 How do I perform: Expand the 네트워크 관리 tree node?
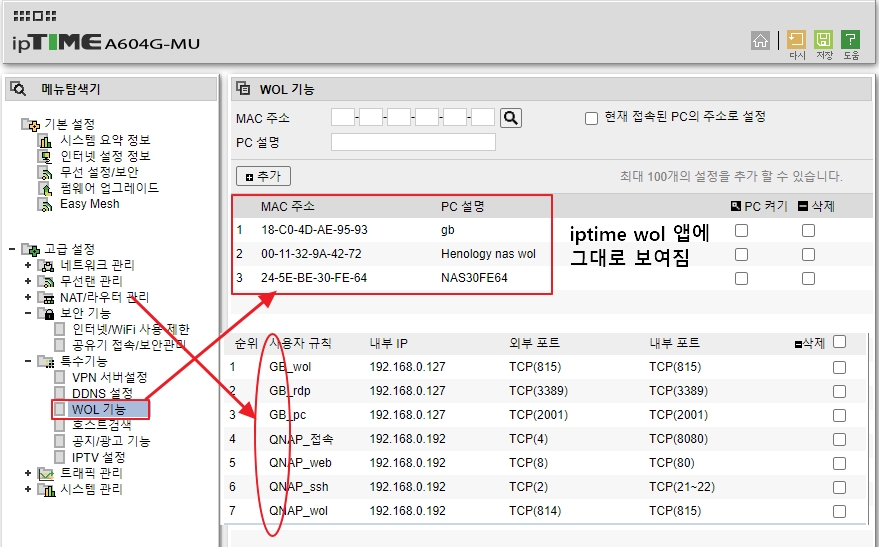[x=28, y=265]
